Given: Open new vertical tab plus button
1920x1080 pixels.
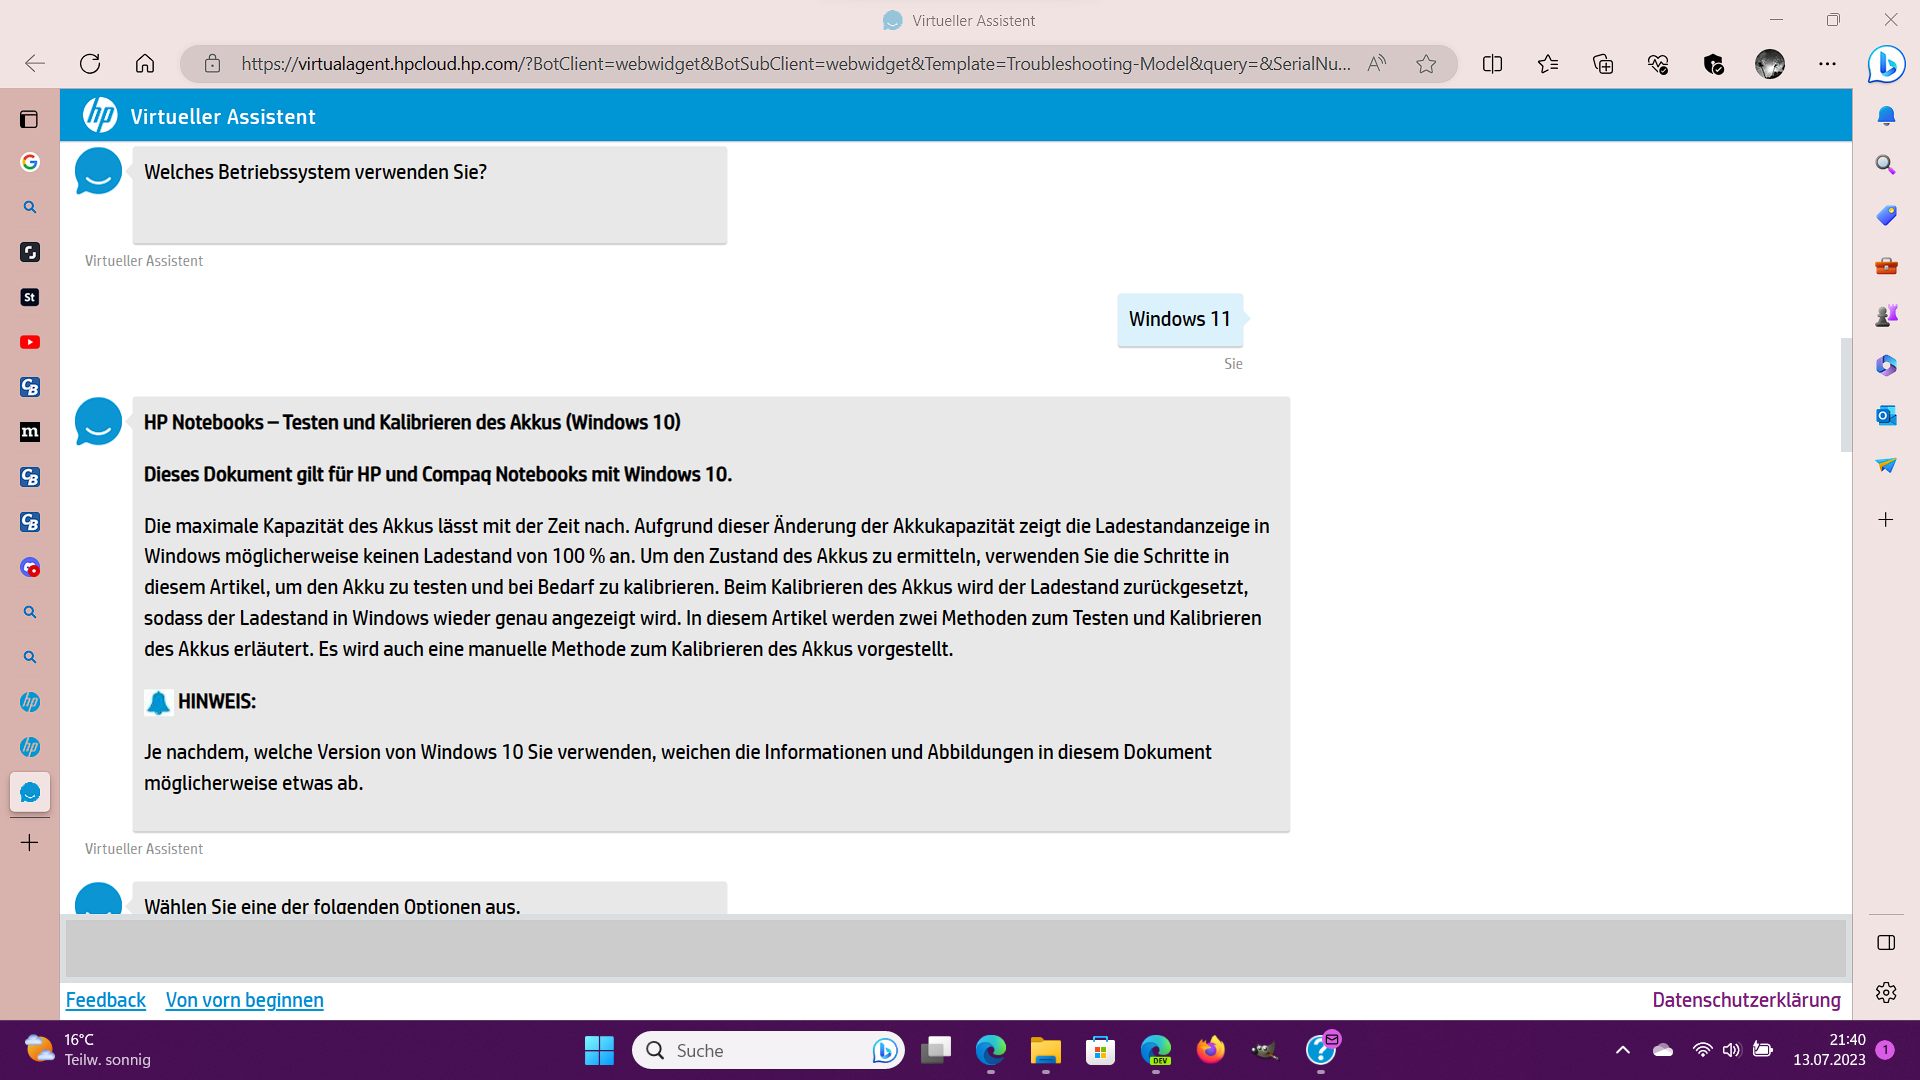Looking at the screenshot, I should 30,843.
